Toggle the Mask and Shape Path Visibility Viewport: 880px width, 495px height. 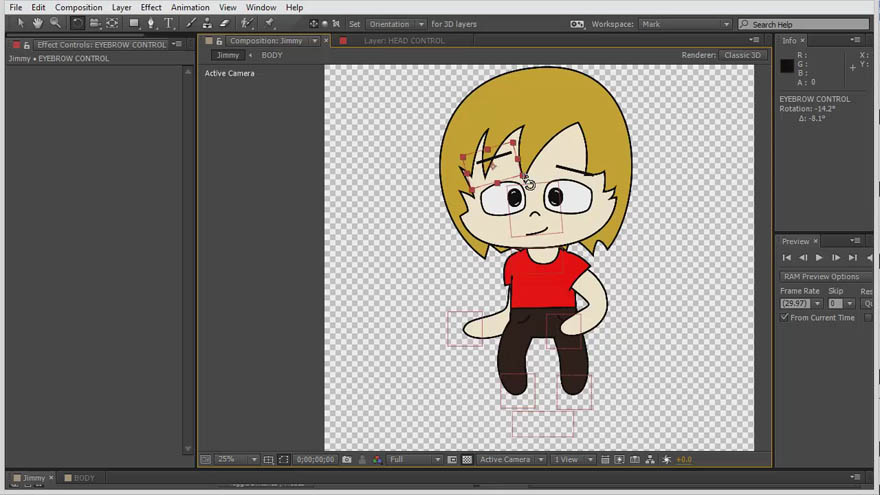tap(284, 460)
